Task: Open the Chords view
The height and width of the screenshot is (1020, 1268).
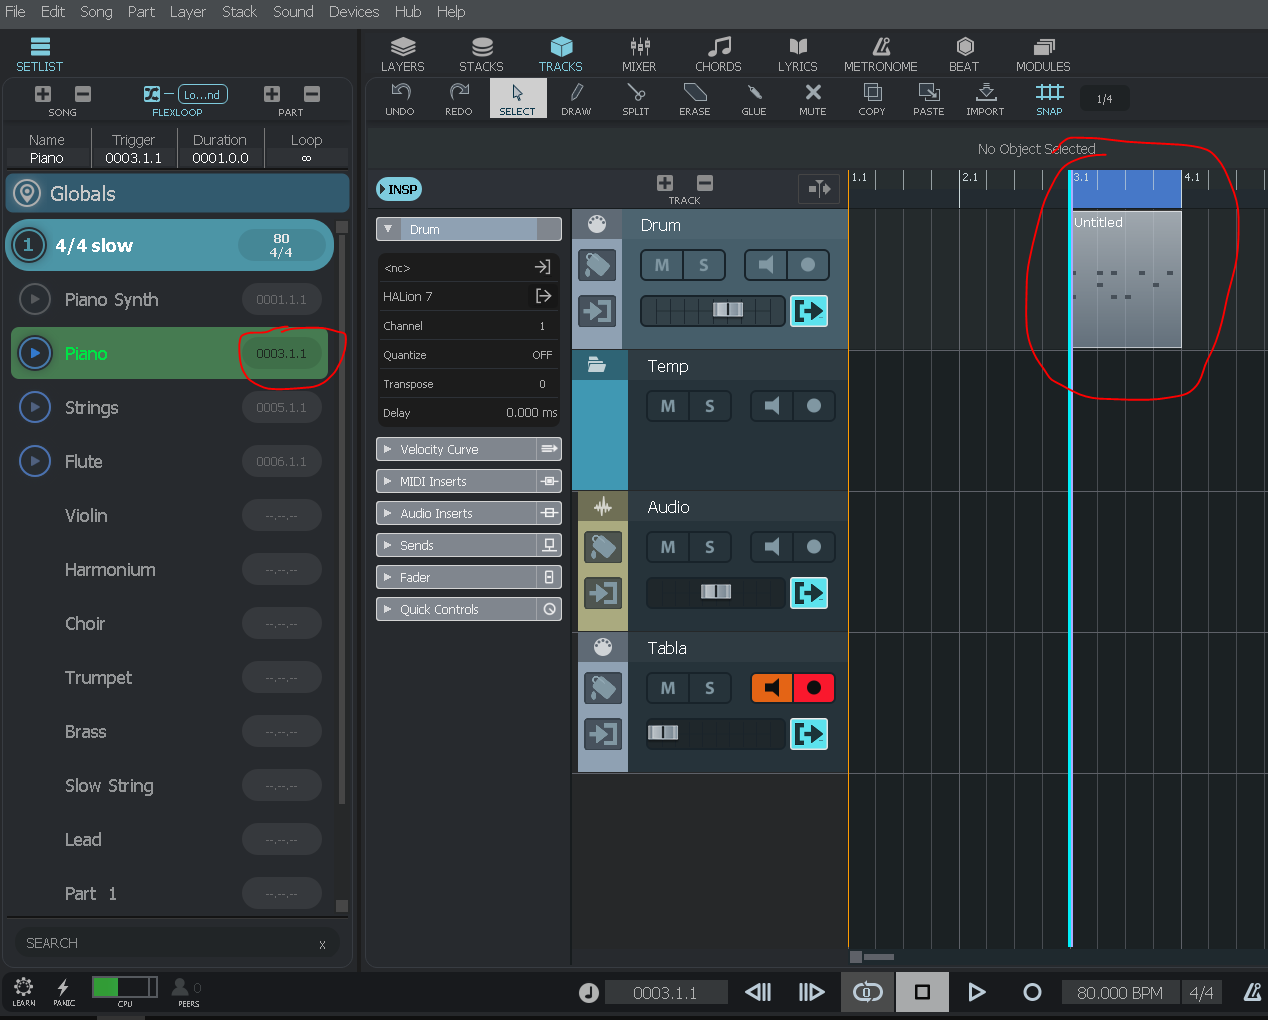Action: pyautogui.click(x=718, y=54)
